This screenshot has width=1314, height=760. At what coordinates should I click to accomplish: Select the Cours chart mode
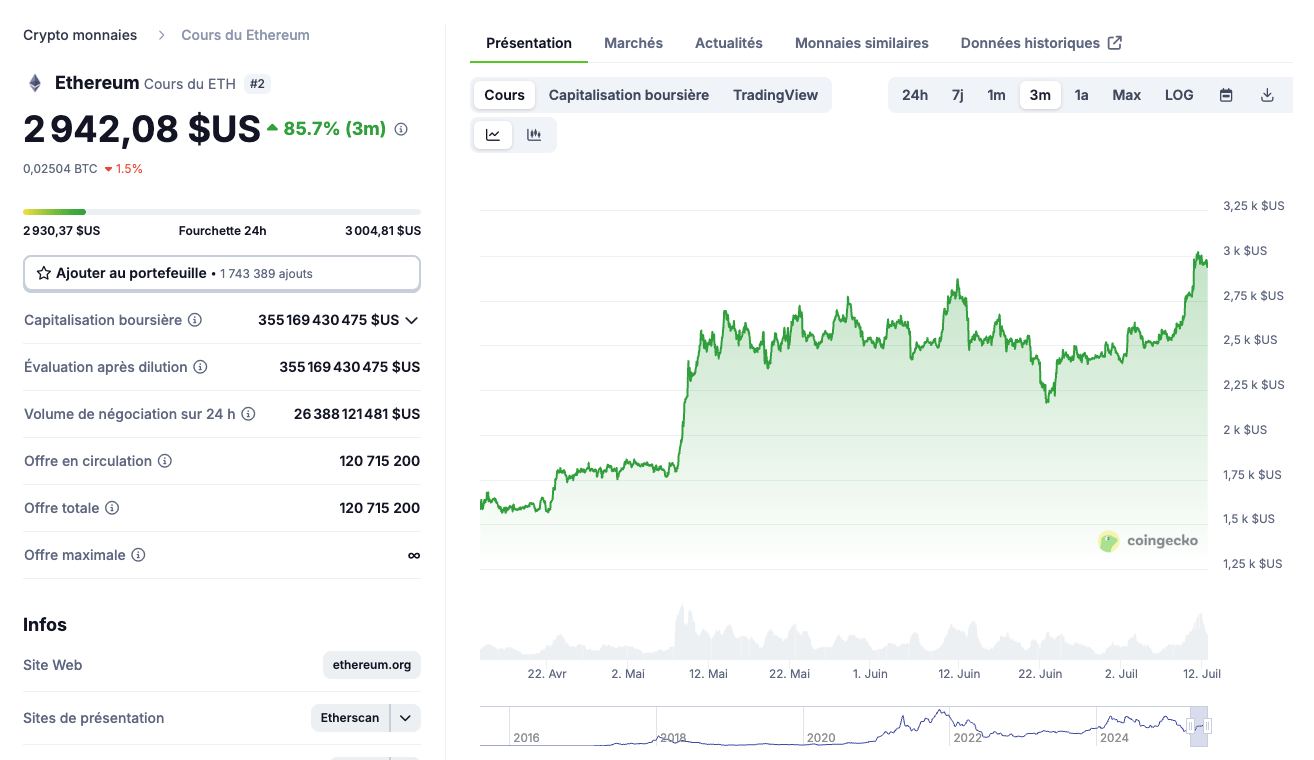(x=504, y=95)
